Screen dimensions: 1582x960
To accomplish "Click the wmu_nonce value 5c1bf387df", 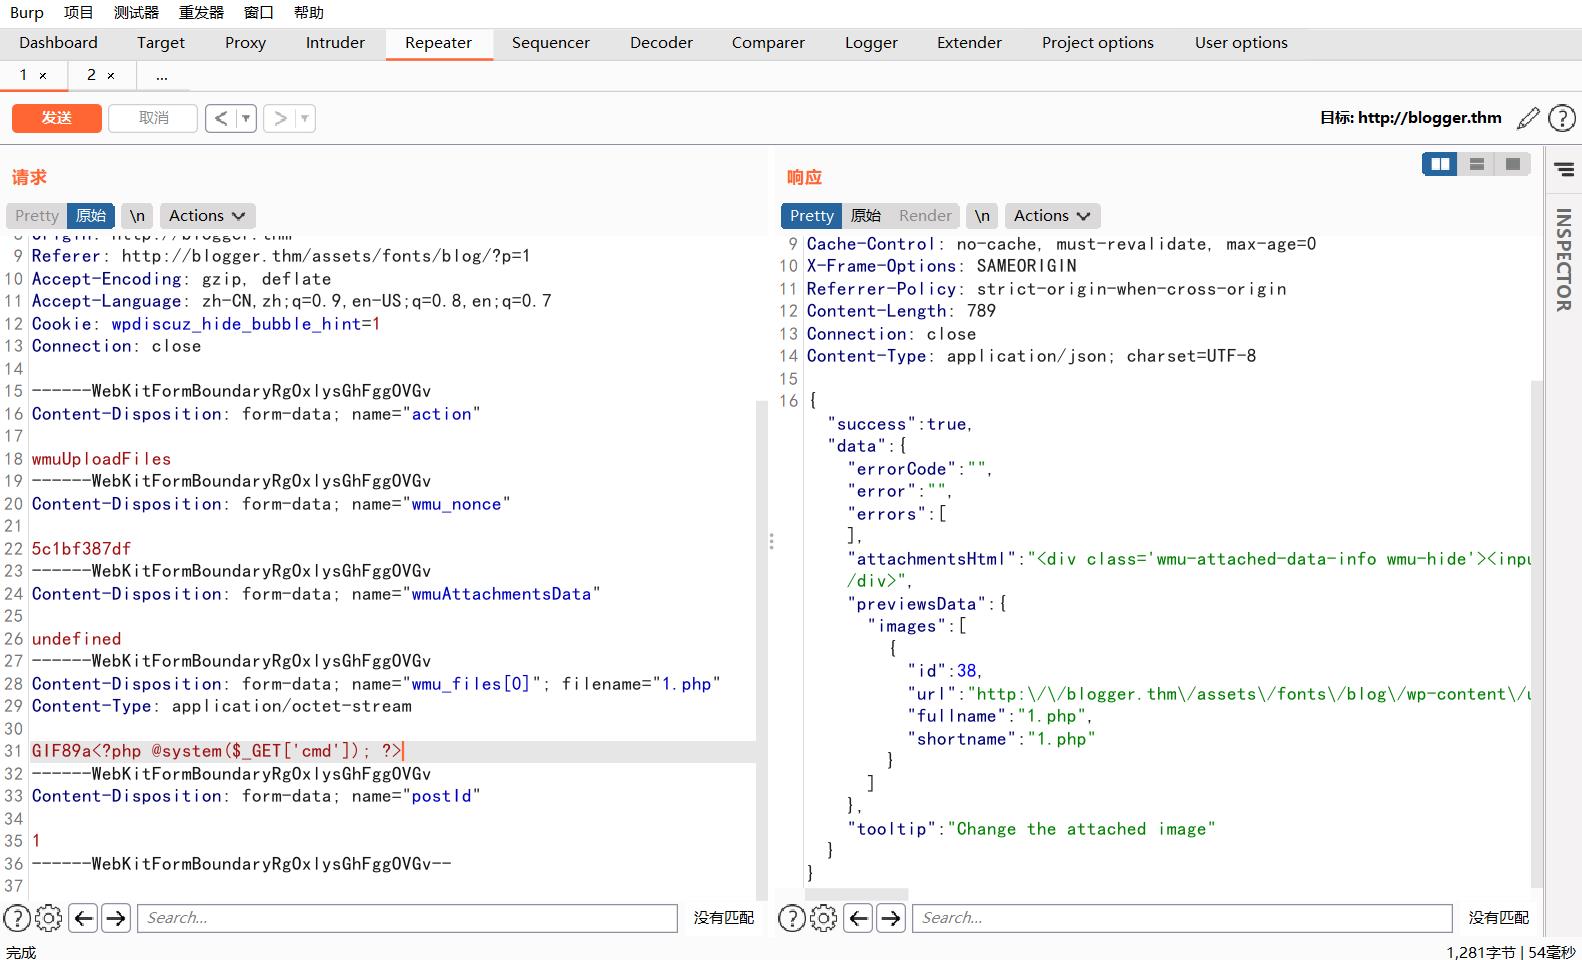I will tap(81, 549).
